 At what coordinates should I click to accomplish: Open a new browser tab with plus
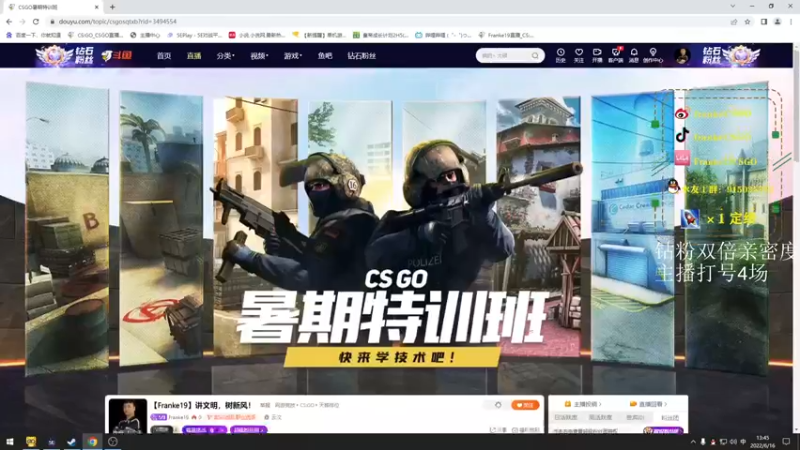[x=112, y=7]
